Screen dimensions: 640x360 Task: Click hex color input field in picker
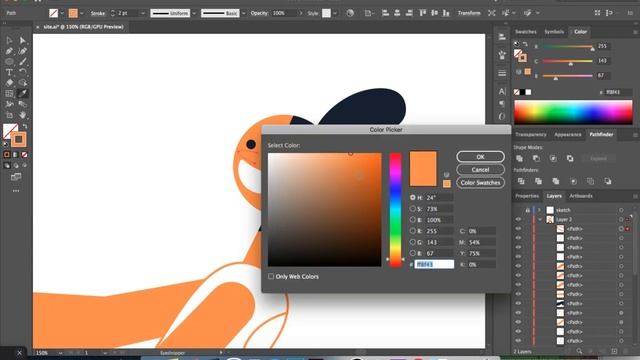coord(434,264)
